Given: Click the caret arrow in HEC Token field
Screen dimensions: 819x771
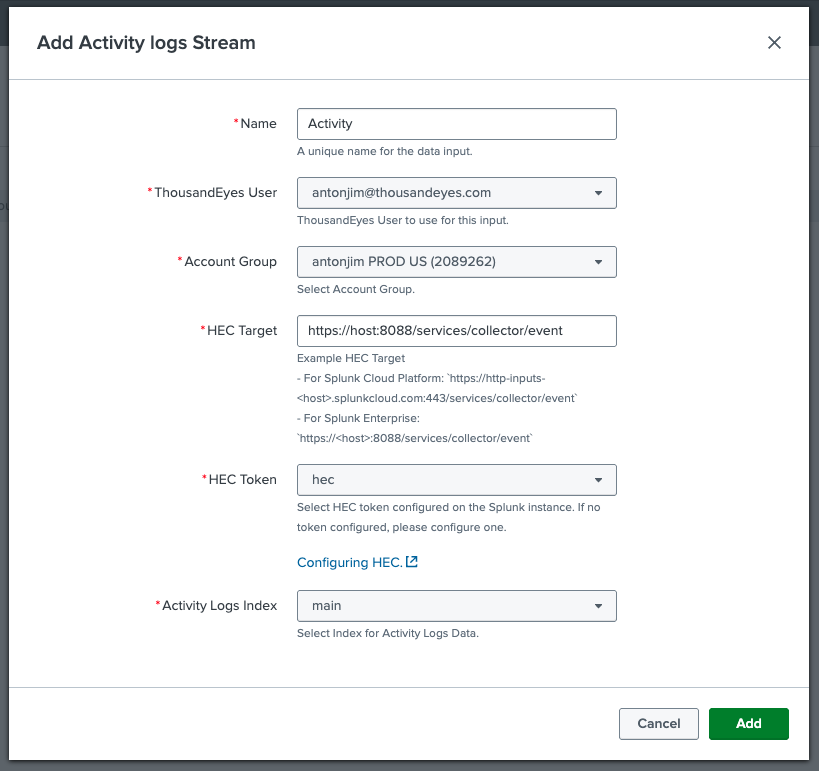Looking at the screenshot, I should tap(598, 480).
